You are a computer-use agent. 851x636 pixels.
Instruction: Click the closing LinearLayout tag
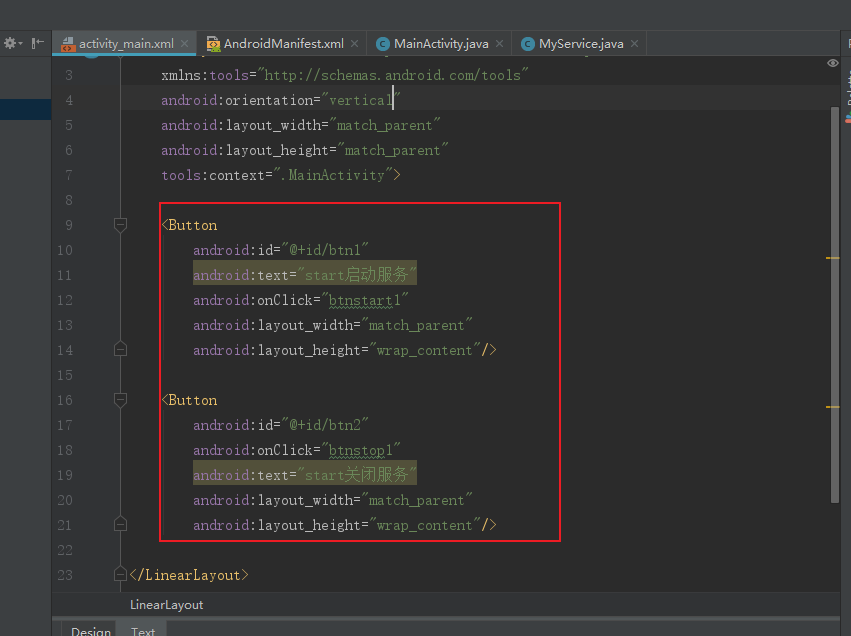pos(189,575)
